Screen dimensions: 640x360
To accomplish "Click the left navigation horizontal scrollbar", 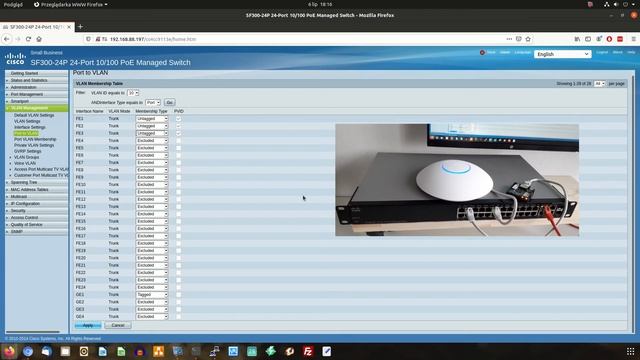I will [33, 332].
